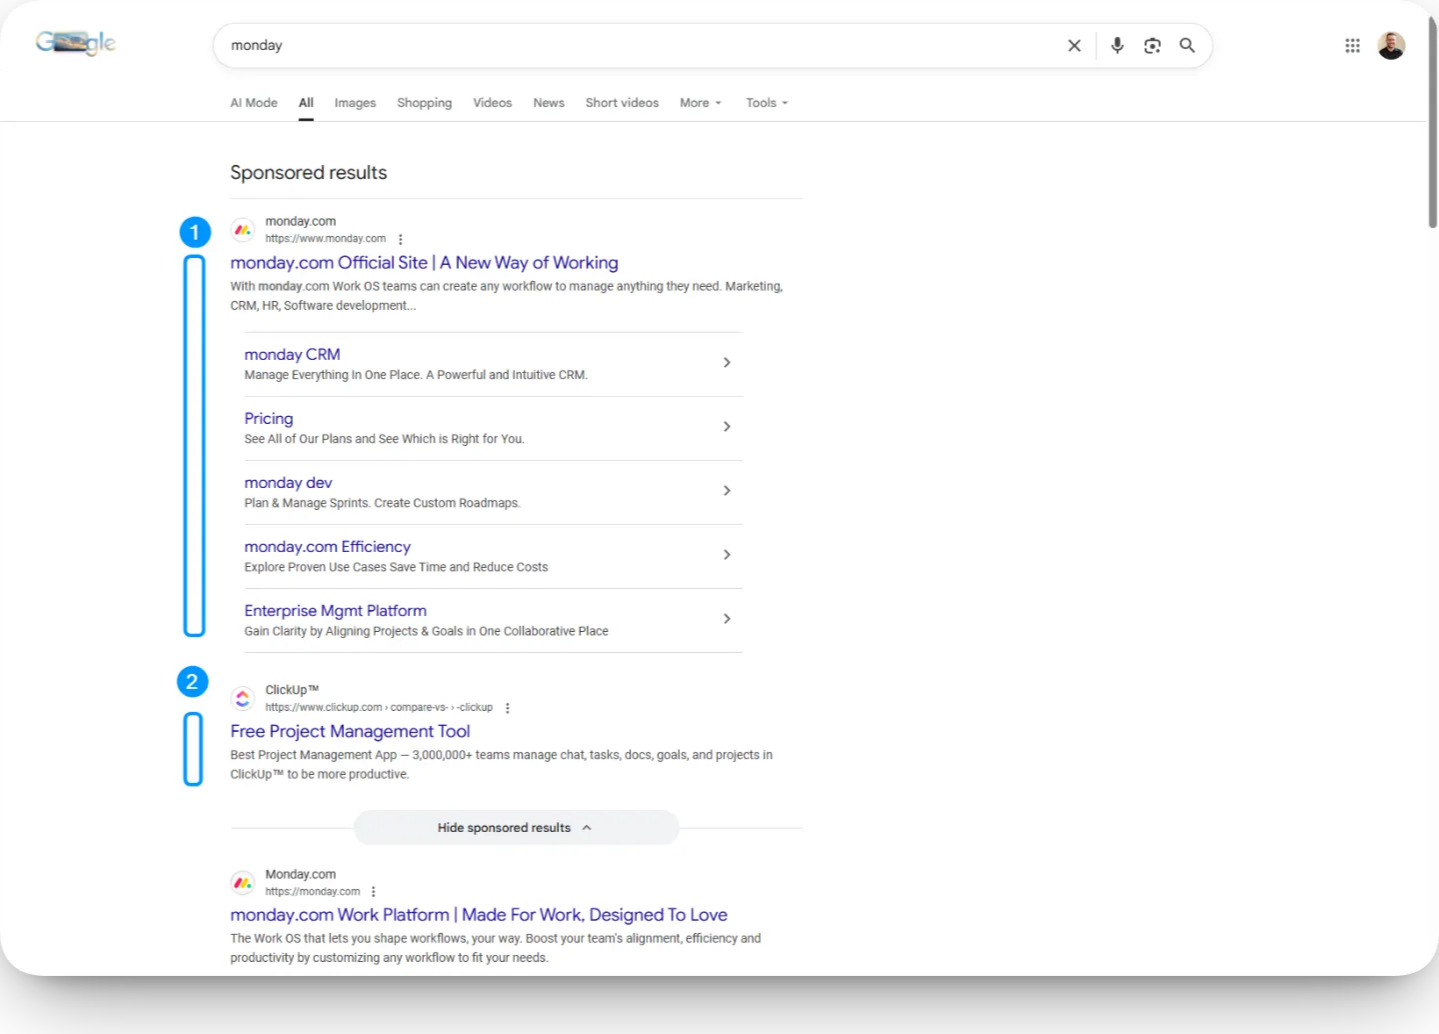Click the ClickUp compare-vs URL breadcrumb

pyautogui.click(x=379, y=708)
